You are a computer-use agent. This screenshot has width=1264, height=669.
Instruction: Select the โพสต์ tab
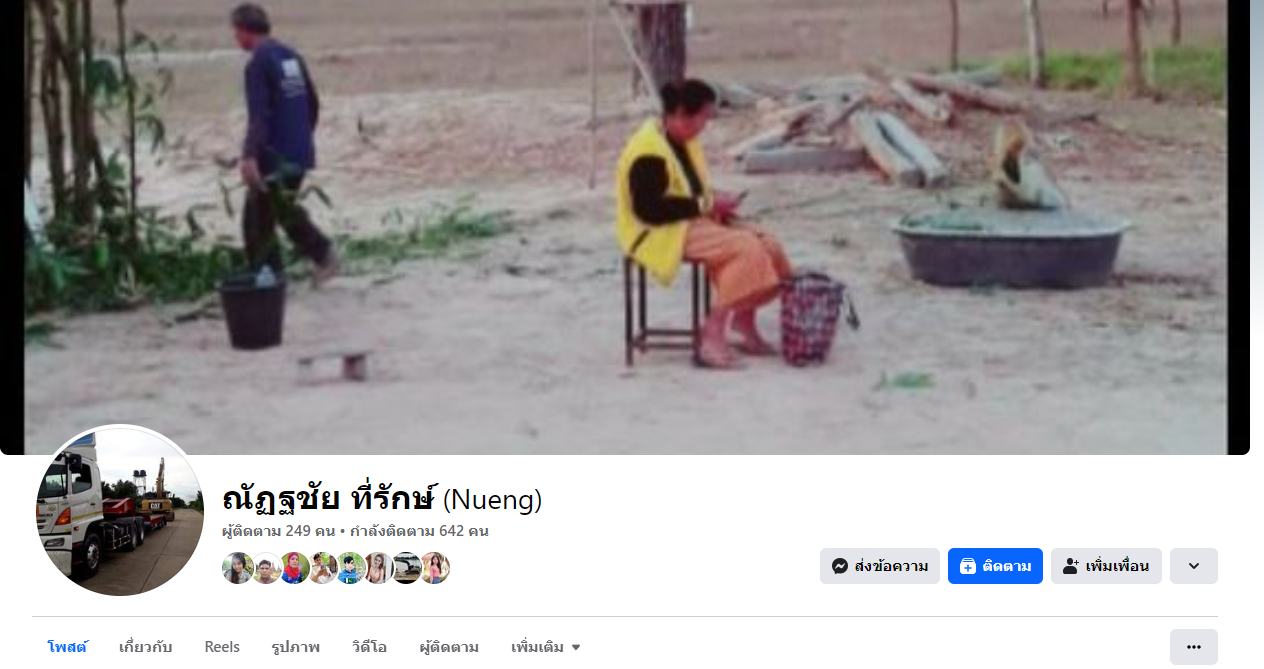point(67,647)
